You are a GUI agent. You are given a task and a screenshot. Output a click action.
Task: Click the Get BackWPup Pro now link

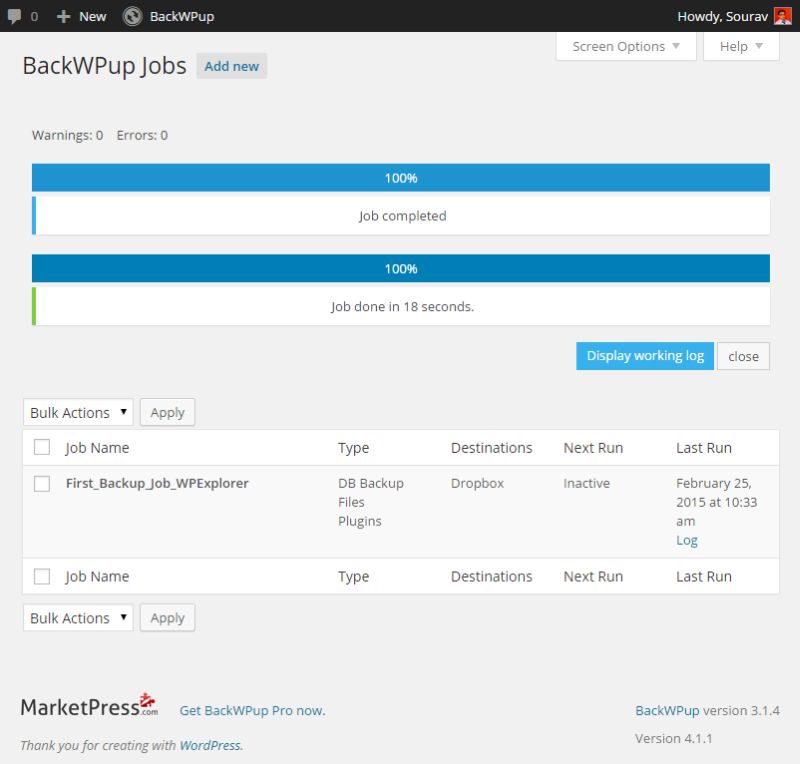252,710
